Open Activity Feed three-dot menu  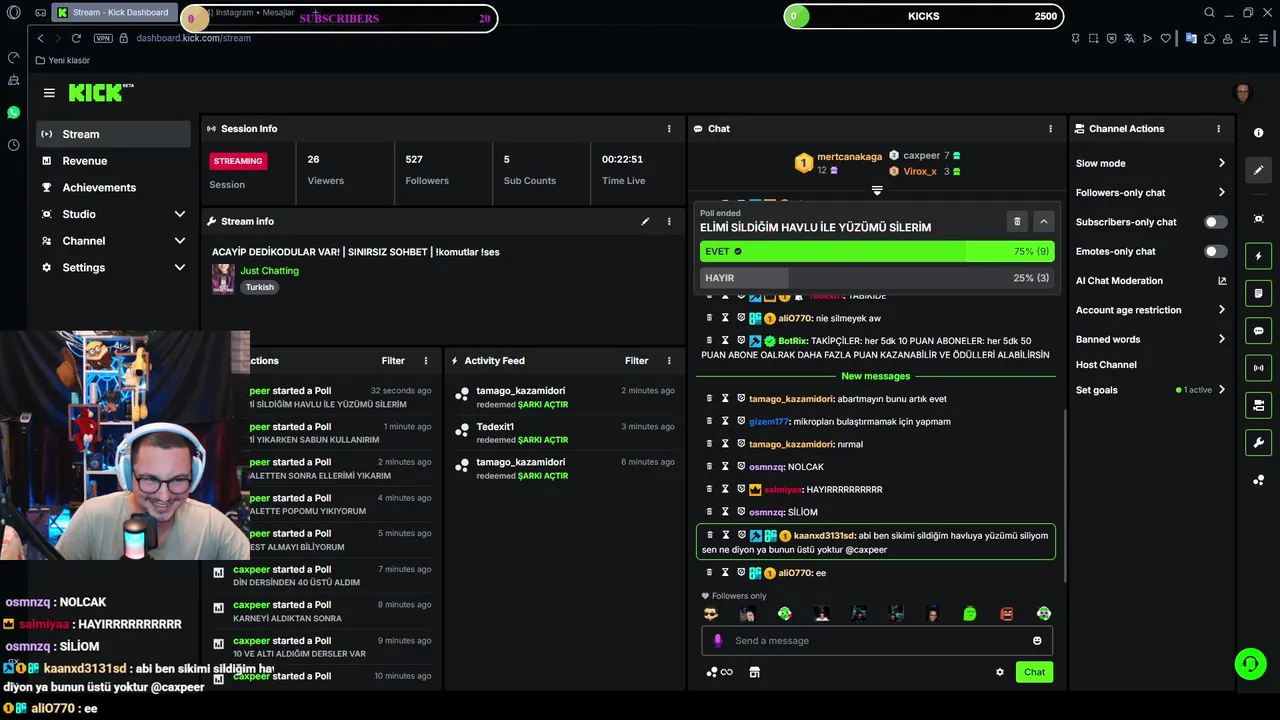point(669,361)
